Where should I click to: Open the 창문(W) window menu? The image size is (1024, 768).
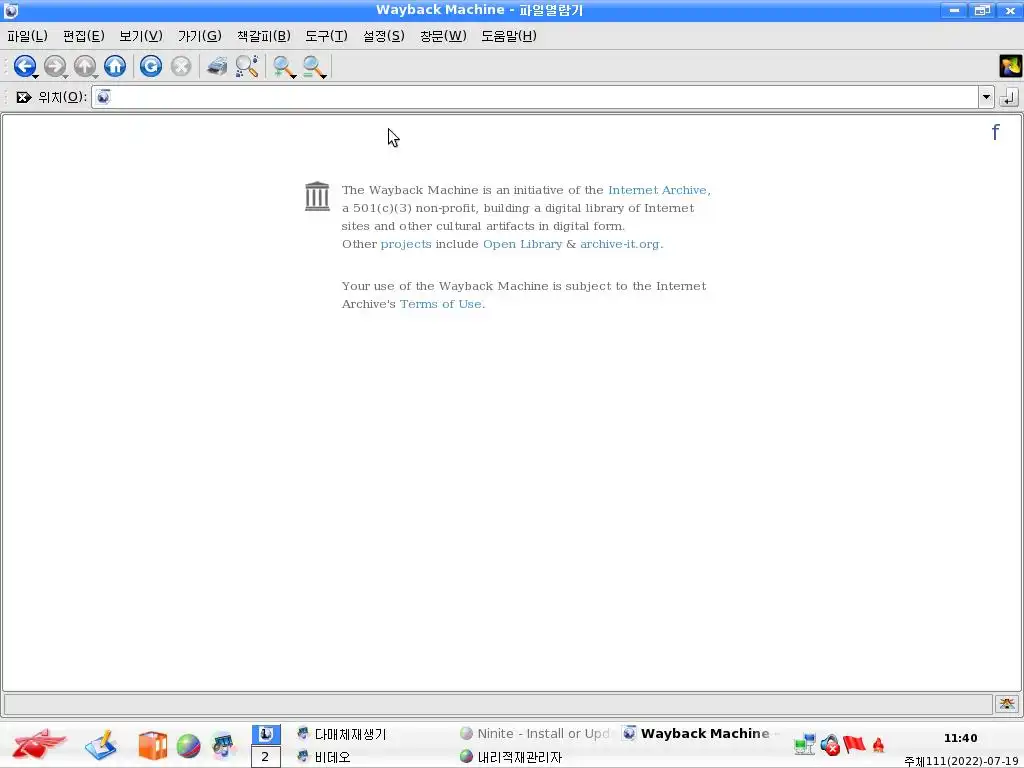[x=443, y=36]
